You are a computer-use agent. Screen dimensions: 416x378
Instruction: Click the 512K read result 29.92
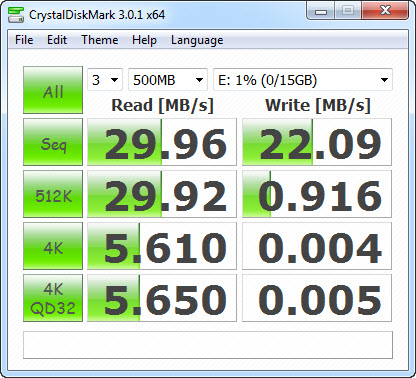162,194
